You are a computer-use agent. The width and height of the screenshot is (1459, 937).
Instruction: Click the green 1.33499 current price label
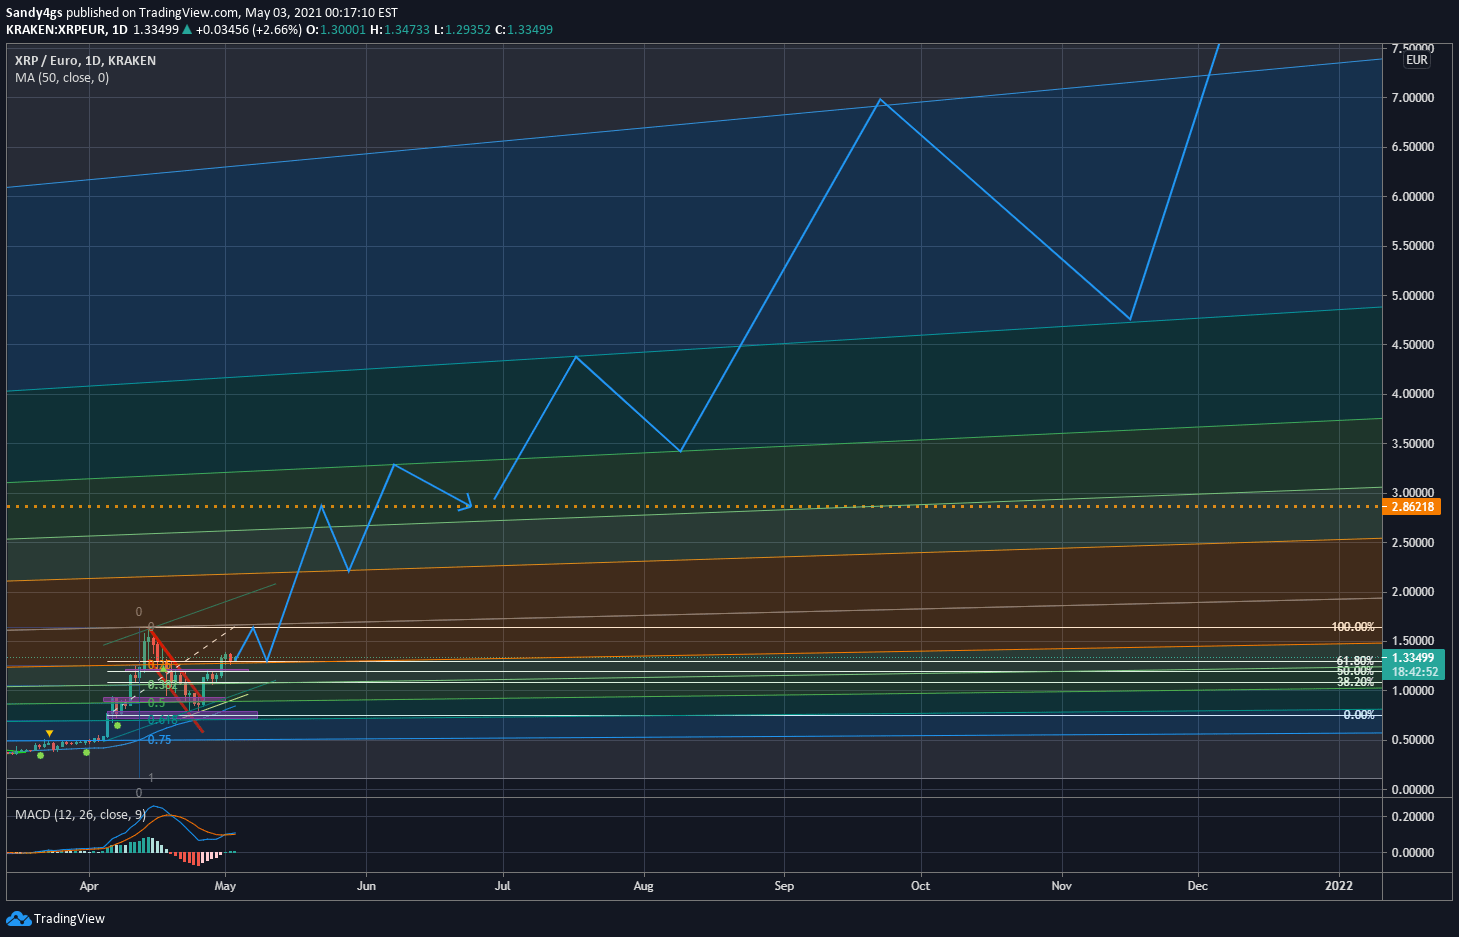[x=1413, y=657]
